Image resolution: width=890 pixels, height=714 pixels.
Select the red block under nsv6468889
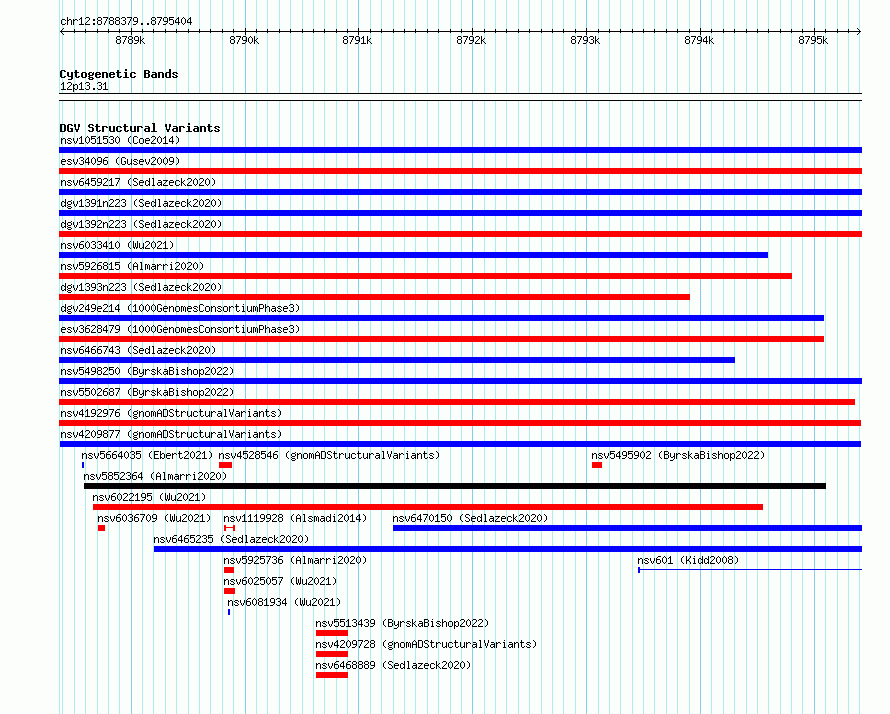click(332, 675)
